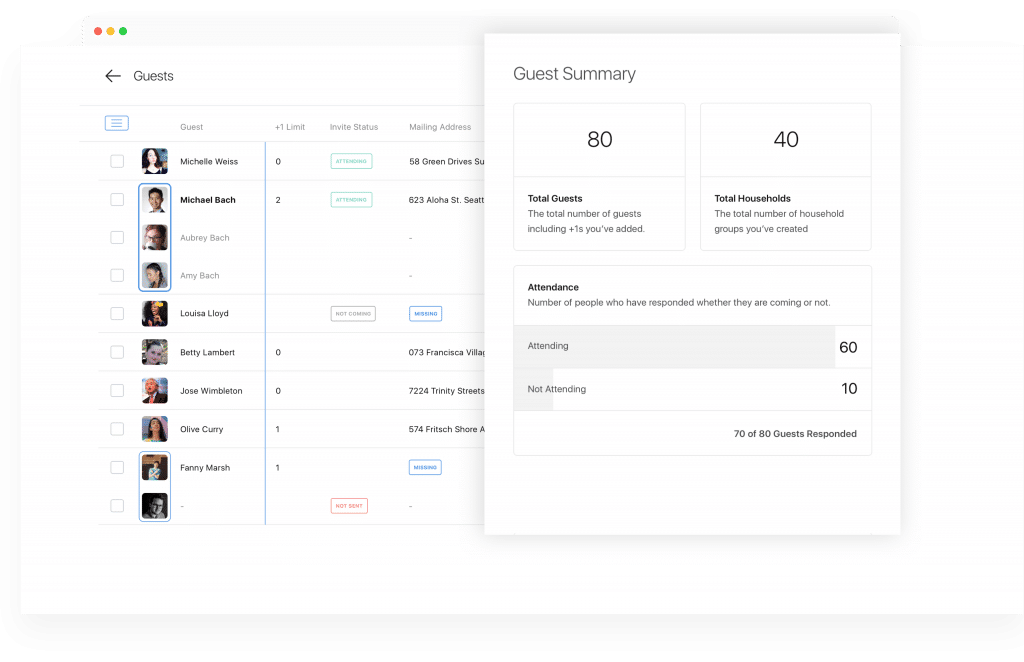The height and width of the screenshot is (662, 1024).
Task: Click Jose Wimbleton's avatar photo
Action: 154,390
